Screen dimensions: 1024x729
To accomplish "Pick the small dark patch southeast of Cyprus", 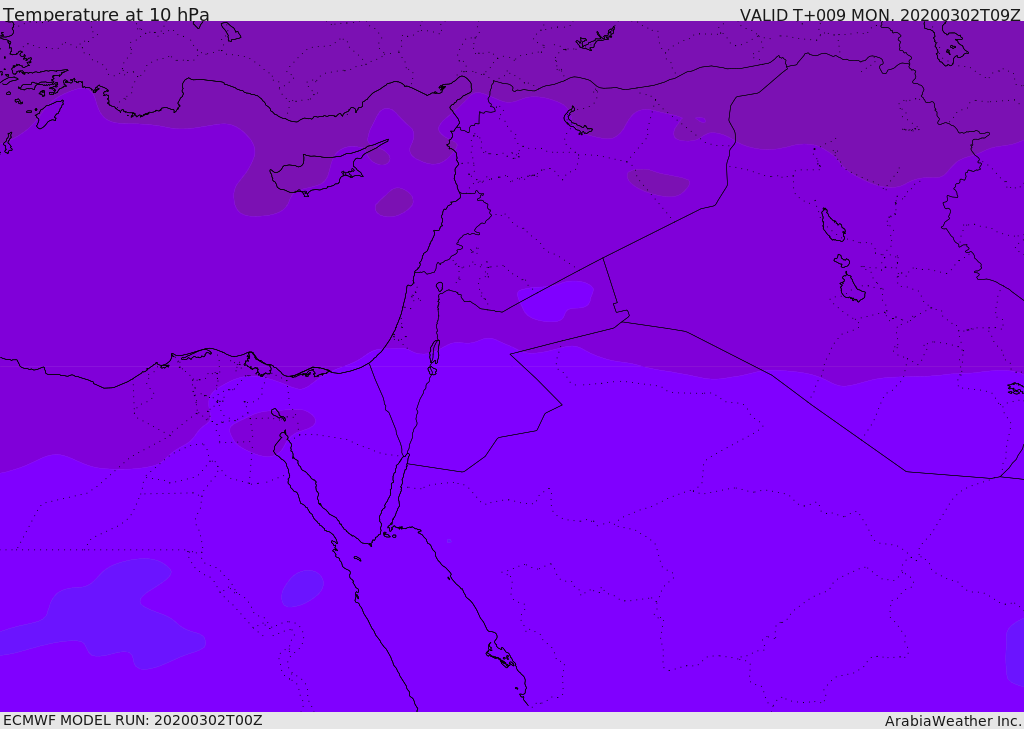I will coord(394,202).
